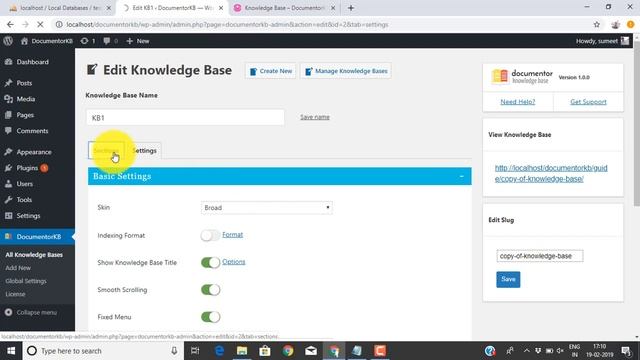640x360 pixels.
Task: Select All Knowledge Bases submenu
Action: pyautogui.click(x=34, y=255)
